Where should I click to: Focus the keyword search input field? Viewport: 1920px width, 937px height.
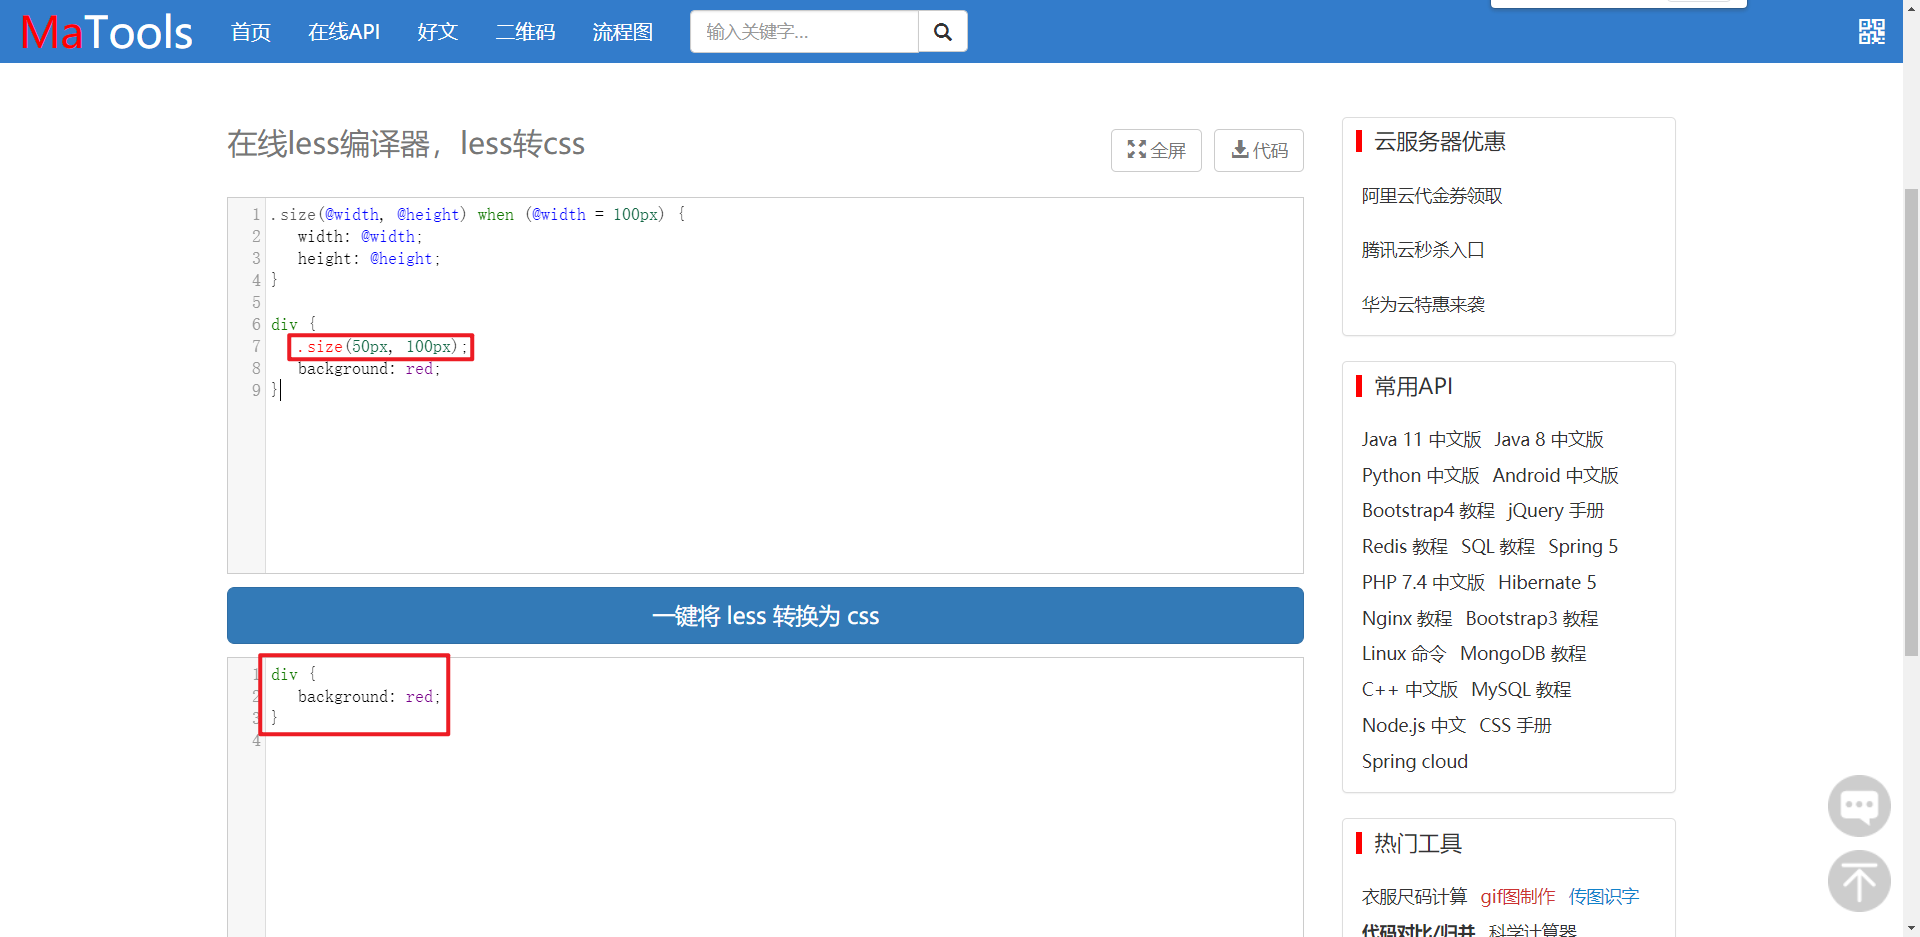click(804, 32)
